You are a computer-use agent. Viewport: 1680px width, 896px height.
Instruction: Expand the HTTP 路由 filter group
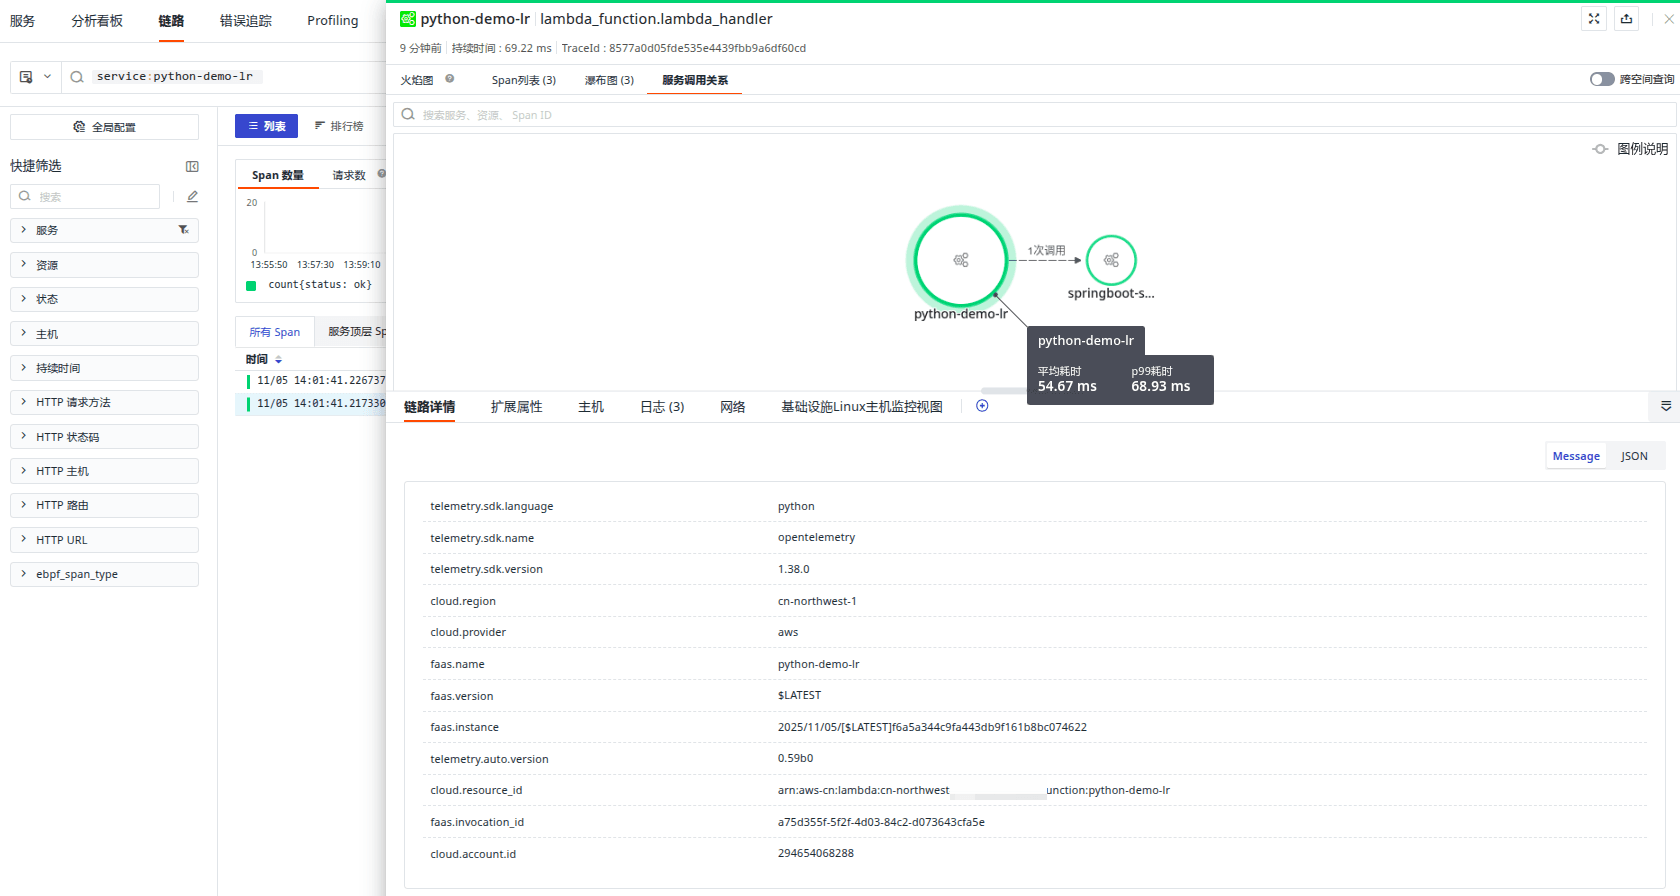point(104,505)
